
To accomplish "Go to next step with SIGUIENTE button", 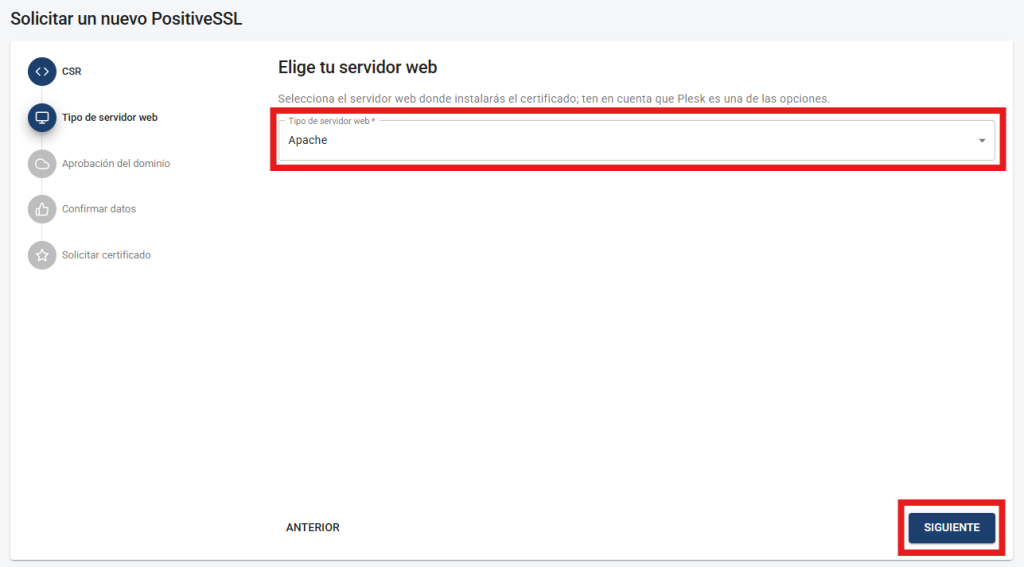I will (x=952, y=527).
